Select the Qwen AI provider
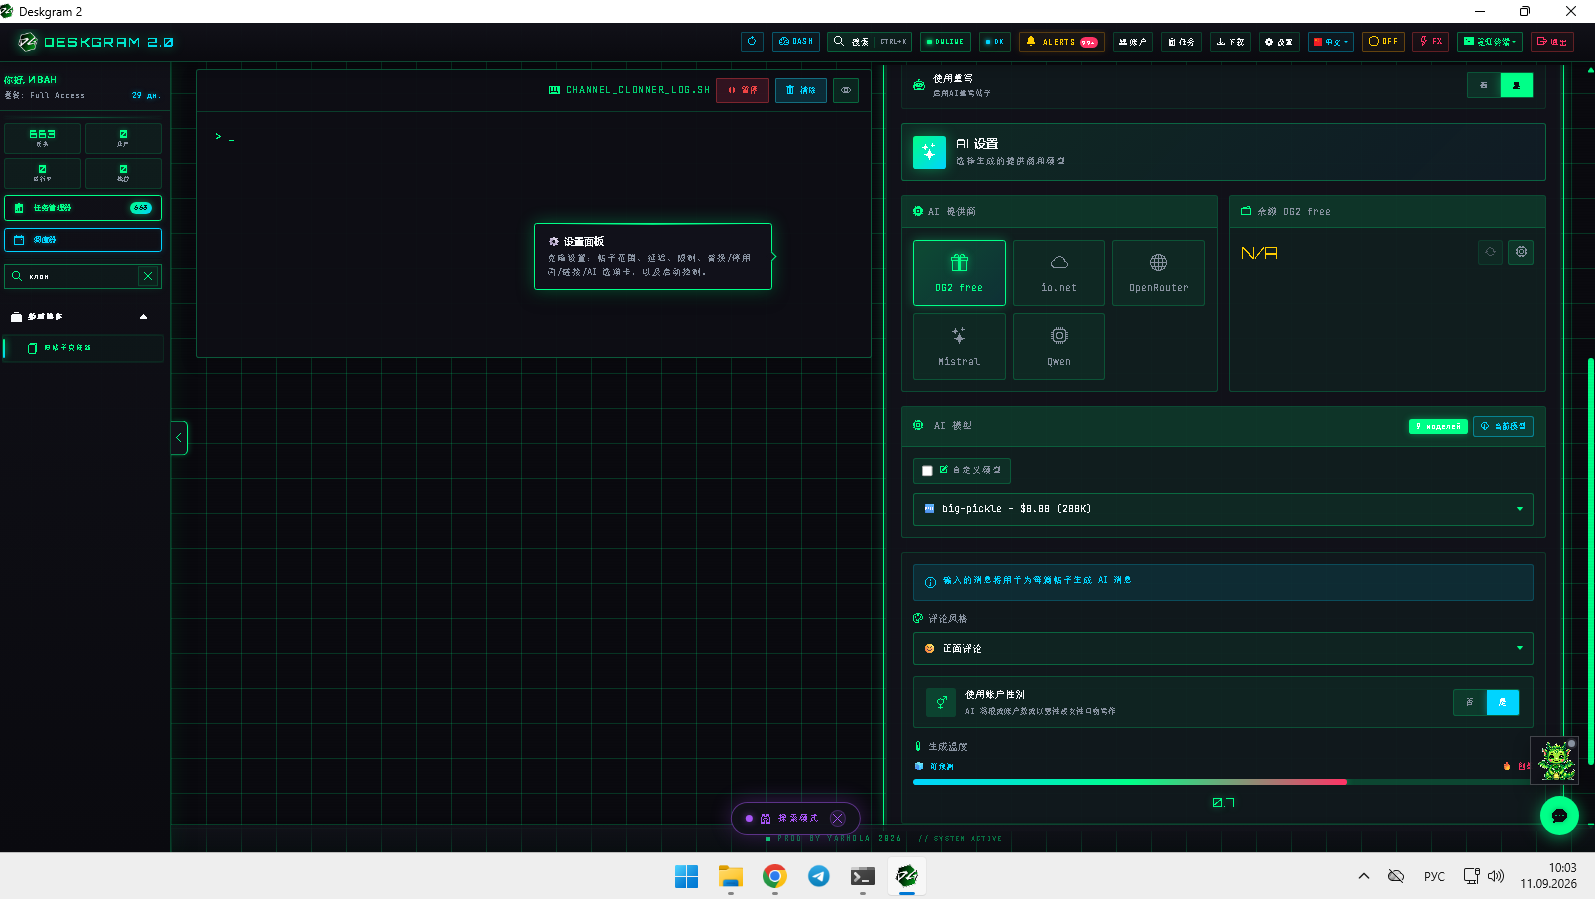This screenshot has height=899, width=1595. pos(1059,346)
